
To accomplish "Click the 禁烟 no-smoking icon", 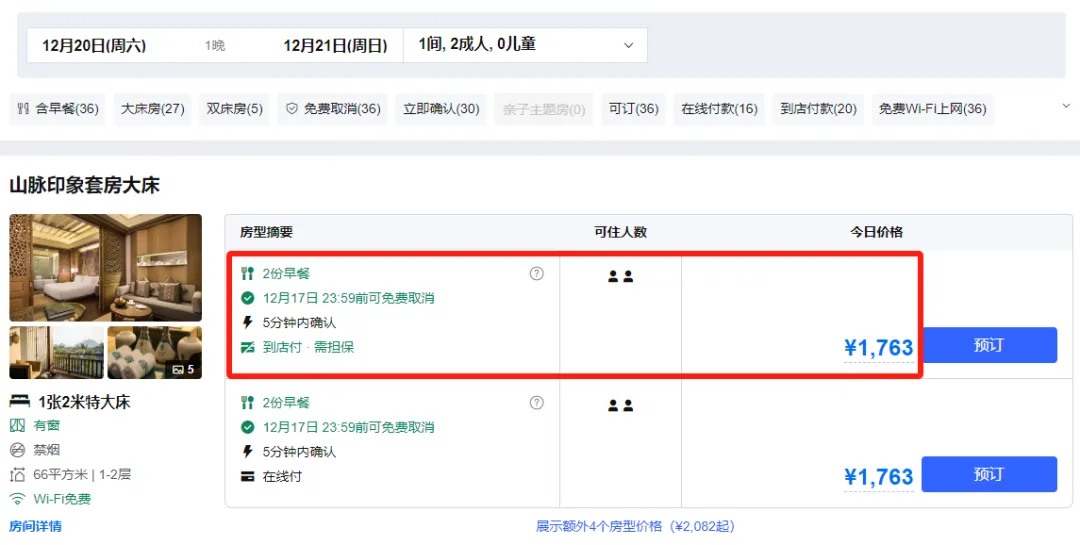I will (17, 450).
